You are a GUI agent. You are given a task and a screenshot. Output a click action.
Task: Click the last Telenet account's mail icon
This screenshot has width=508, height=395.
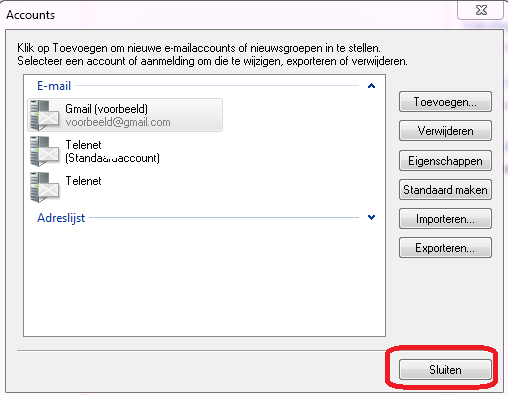[45, 187]
